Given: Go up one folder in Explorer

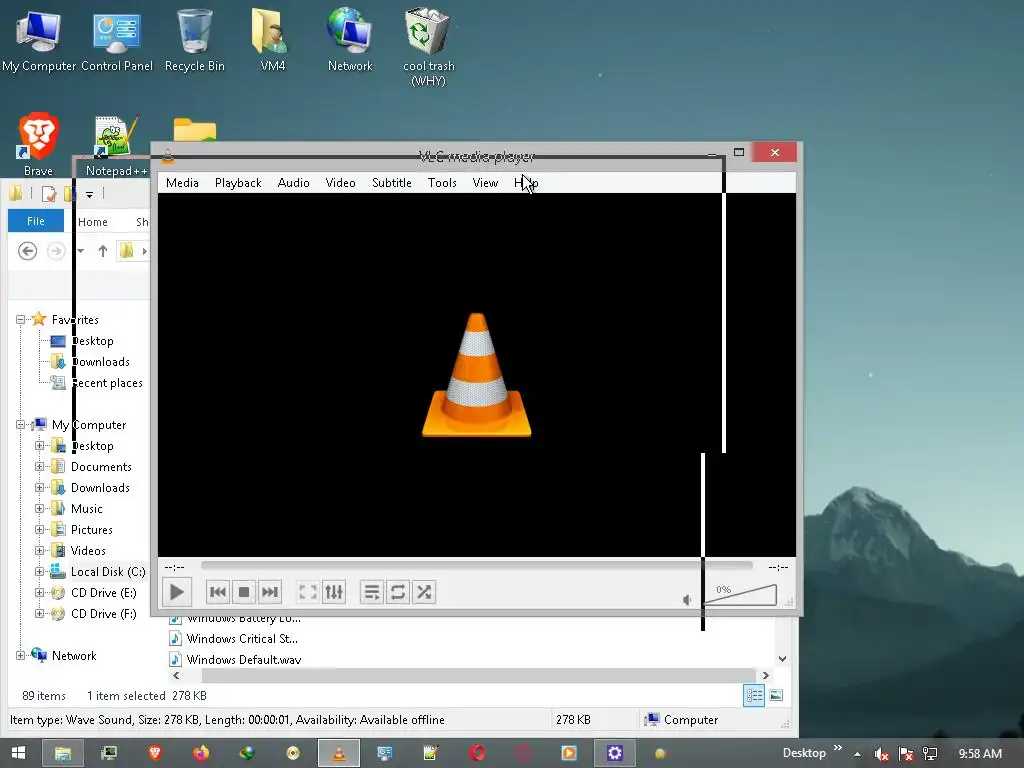Looking at the screenshot, I should point(103,251).
